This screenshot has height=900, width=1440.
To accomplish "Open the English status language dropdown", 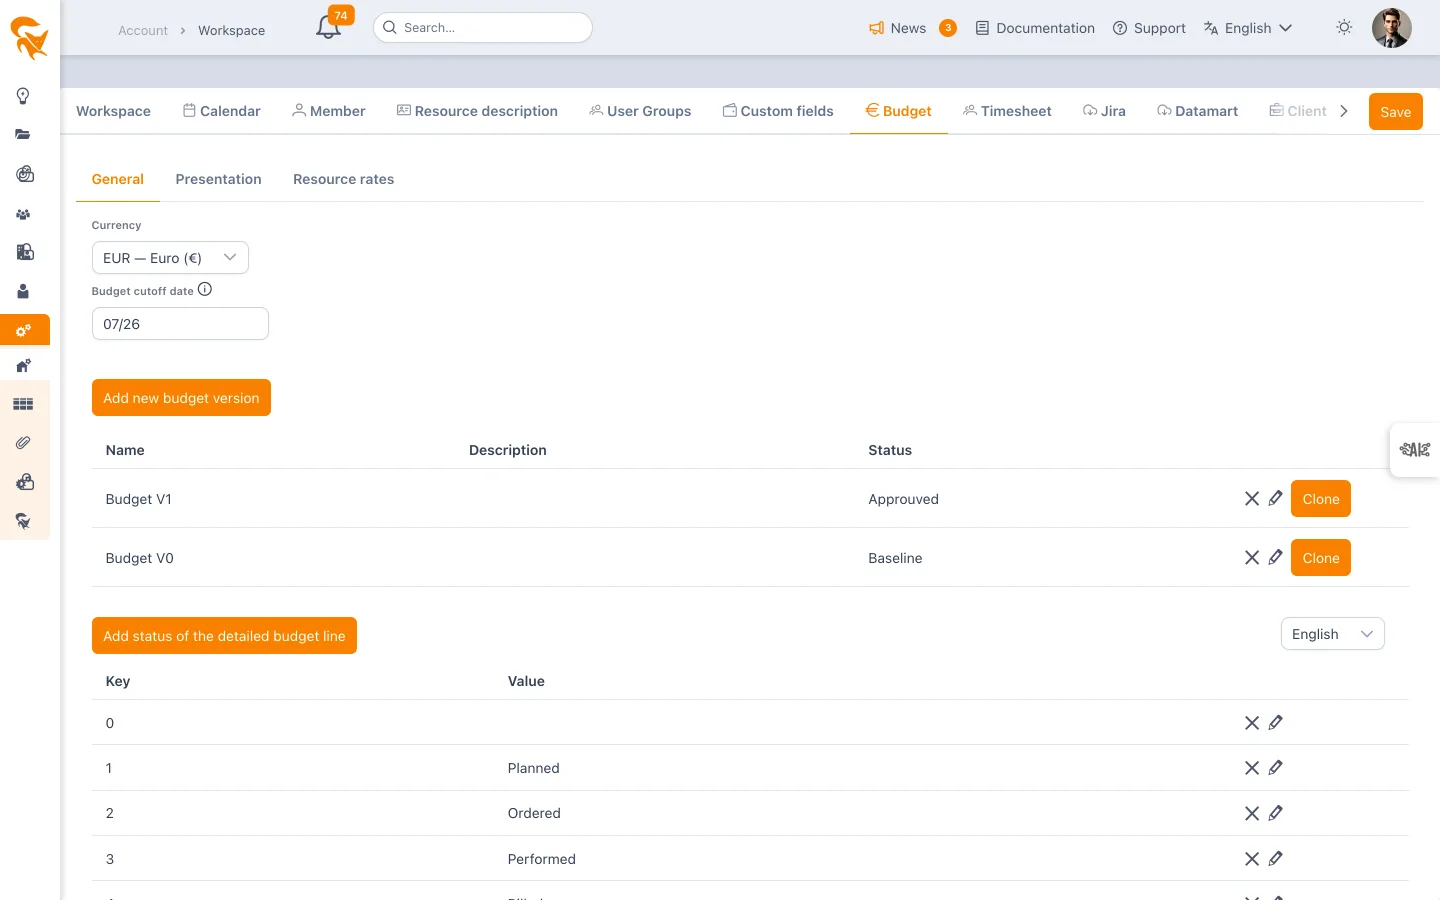I will pos(1332,634).
